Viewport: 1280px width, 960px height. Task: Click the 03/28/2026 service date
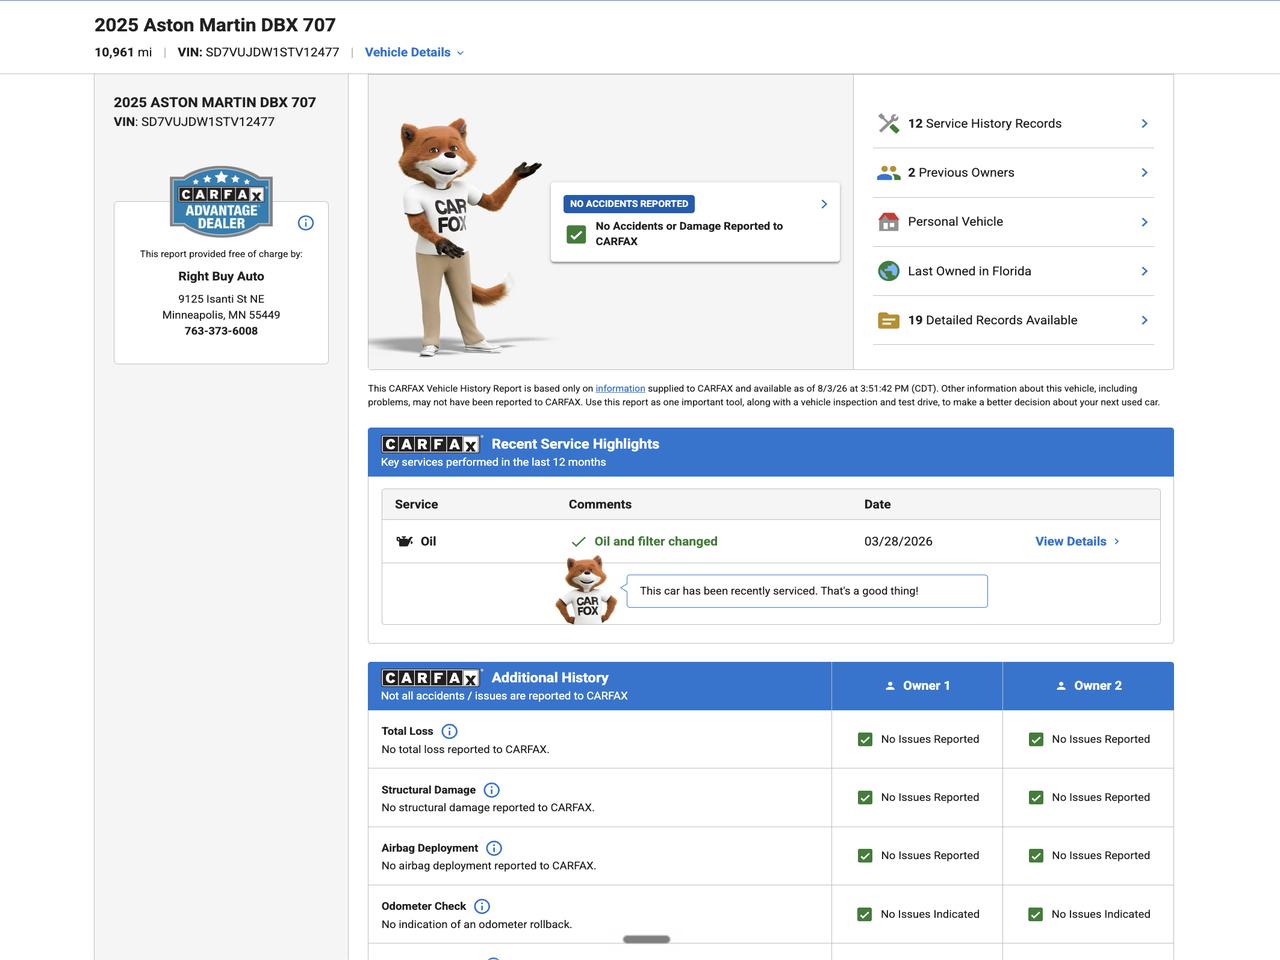point(898,542)
